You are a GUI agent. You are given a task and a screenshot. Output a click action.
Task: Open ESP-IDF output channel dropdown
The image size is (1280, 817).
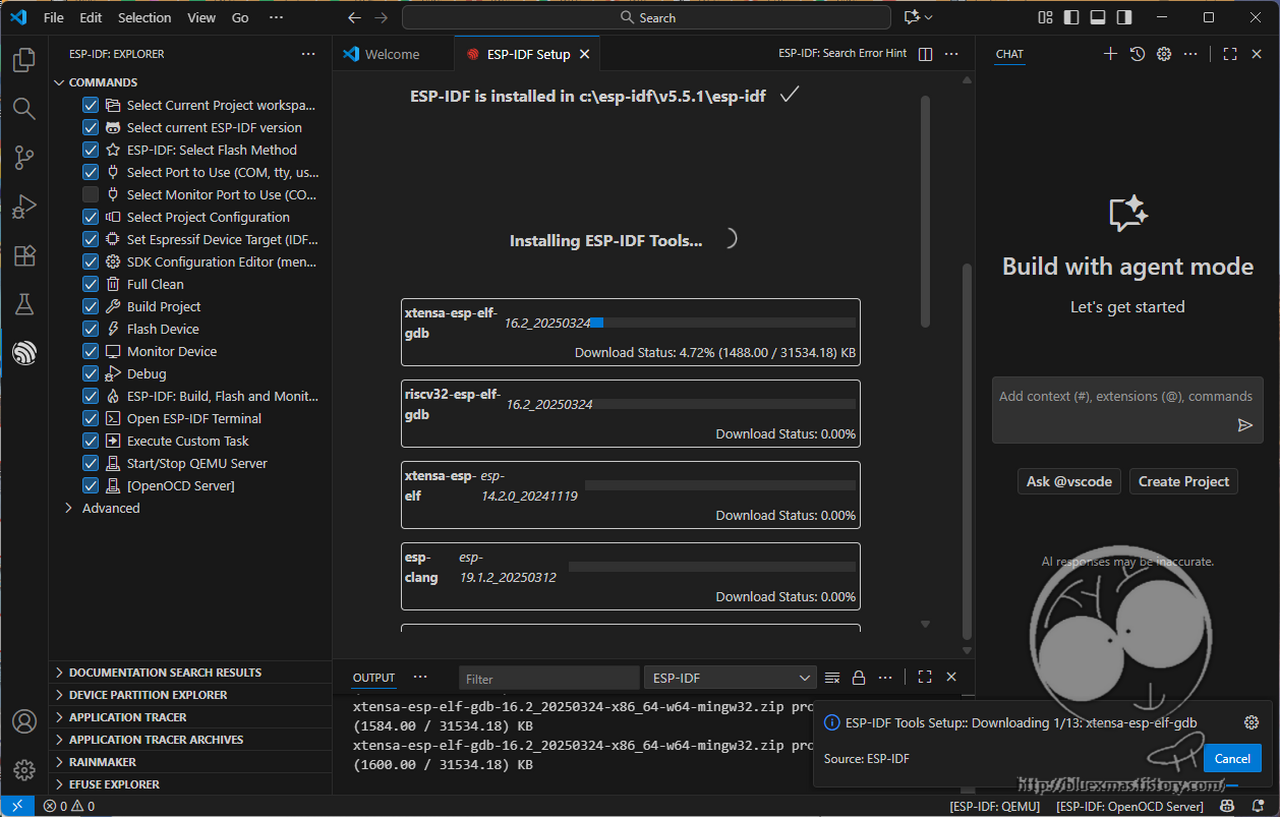(x=730, y=678)
